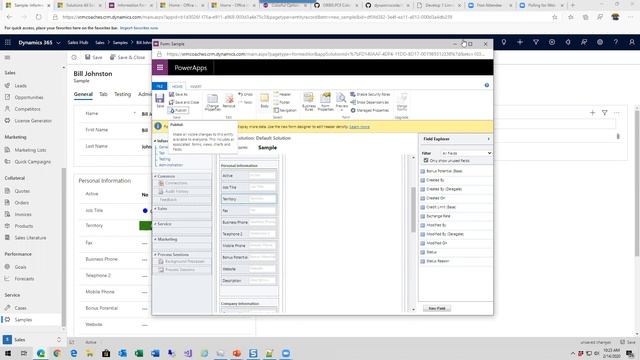The height and width of the screenshot is (360, 640).
Task: Open Leads in the Dynamics sitemap
Action: coord(20,86)
